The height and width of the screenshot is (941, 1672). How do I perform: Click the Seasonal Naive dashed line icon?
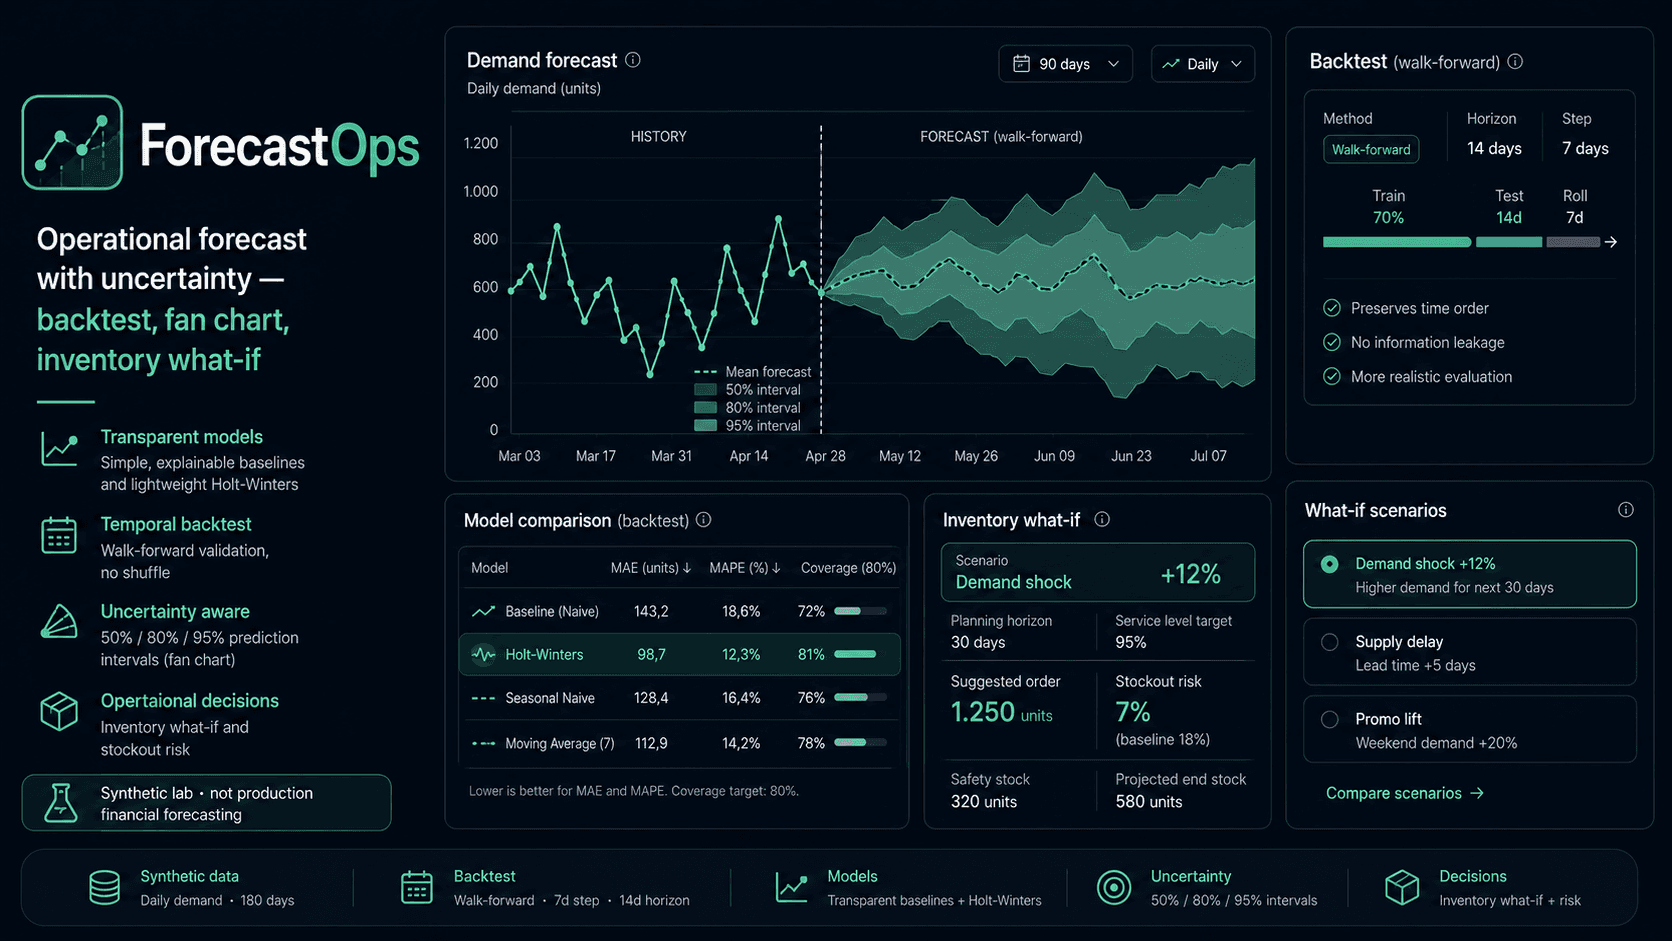coord(483,698)
